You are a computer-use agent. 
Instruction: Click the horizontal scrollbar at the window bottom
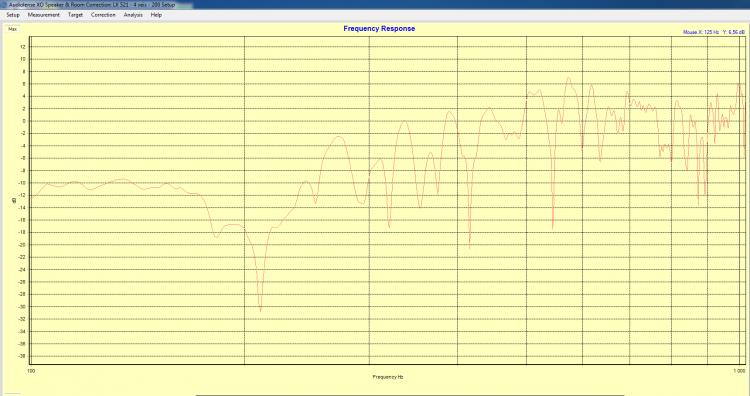coord(410,395)
